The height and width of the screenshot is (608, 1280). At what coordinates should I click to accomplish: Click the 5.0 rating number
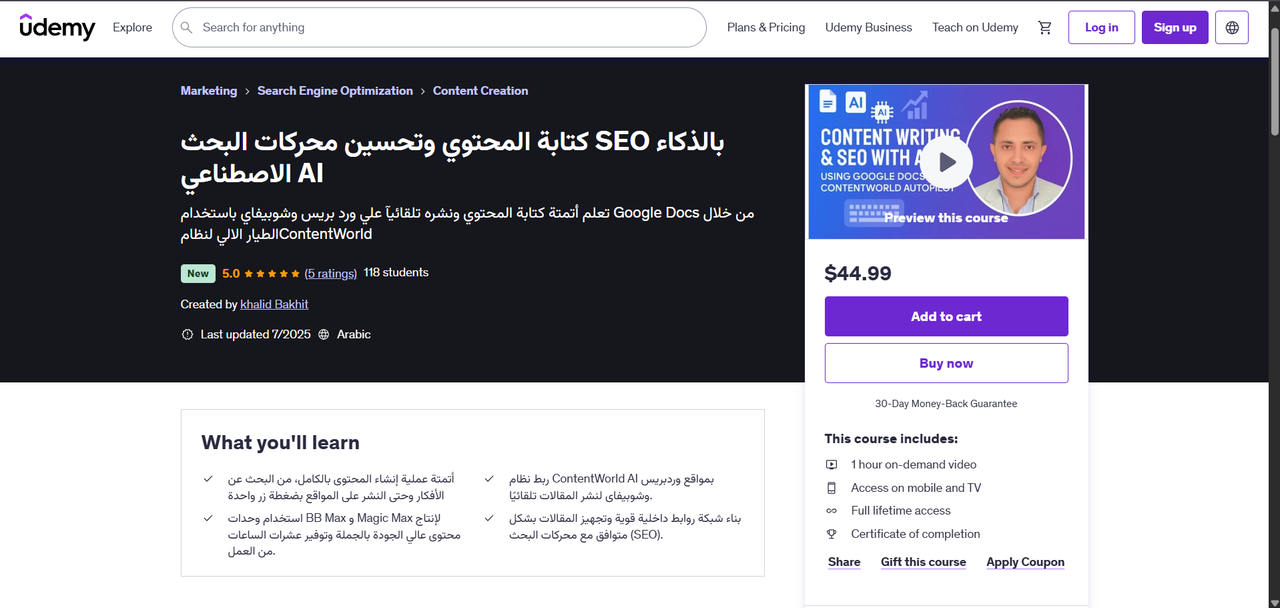pyautogui.click(x=231, y=273)
